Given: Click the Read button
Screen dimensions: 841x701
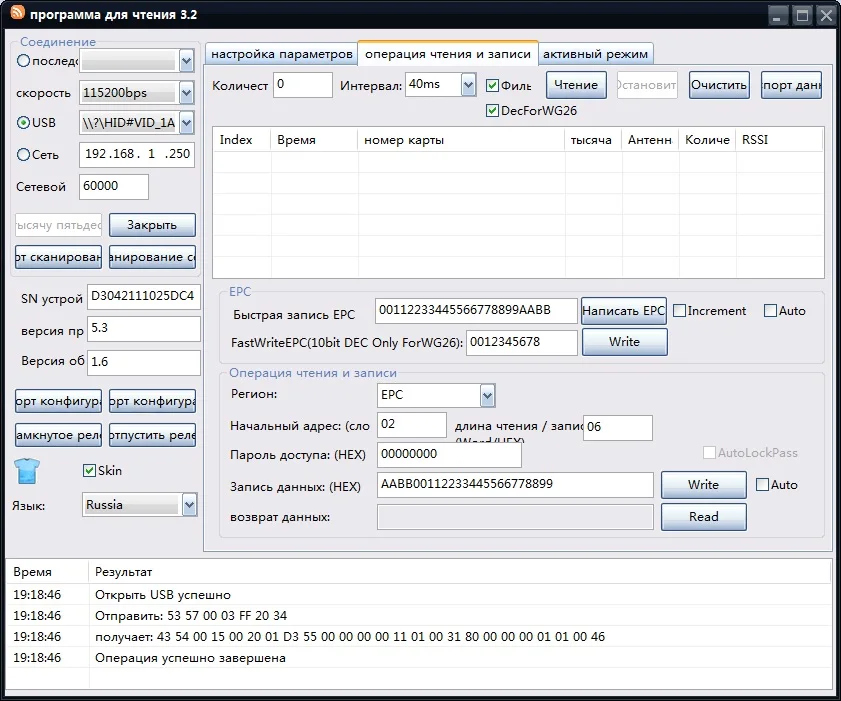Looking at the screenshot, I should click(x=704, y=517).
